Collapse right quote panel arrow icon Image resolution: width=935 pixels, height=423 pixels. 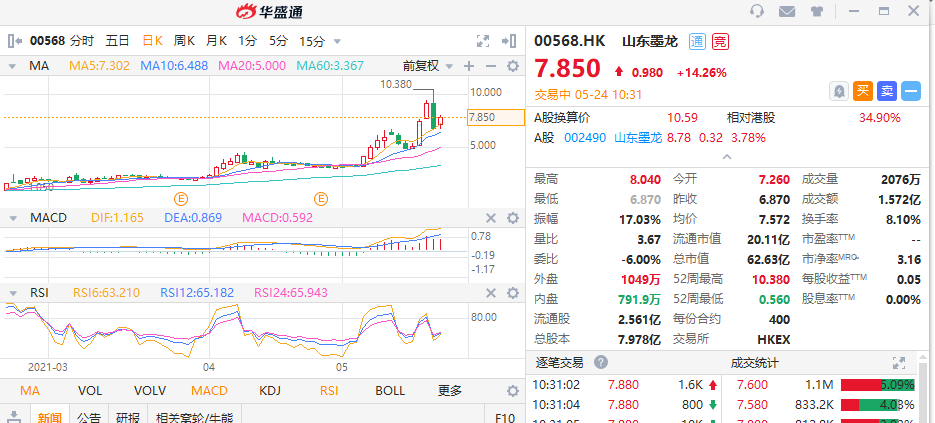tap(509, 41)
